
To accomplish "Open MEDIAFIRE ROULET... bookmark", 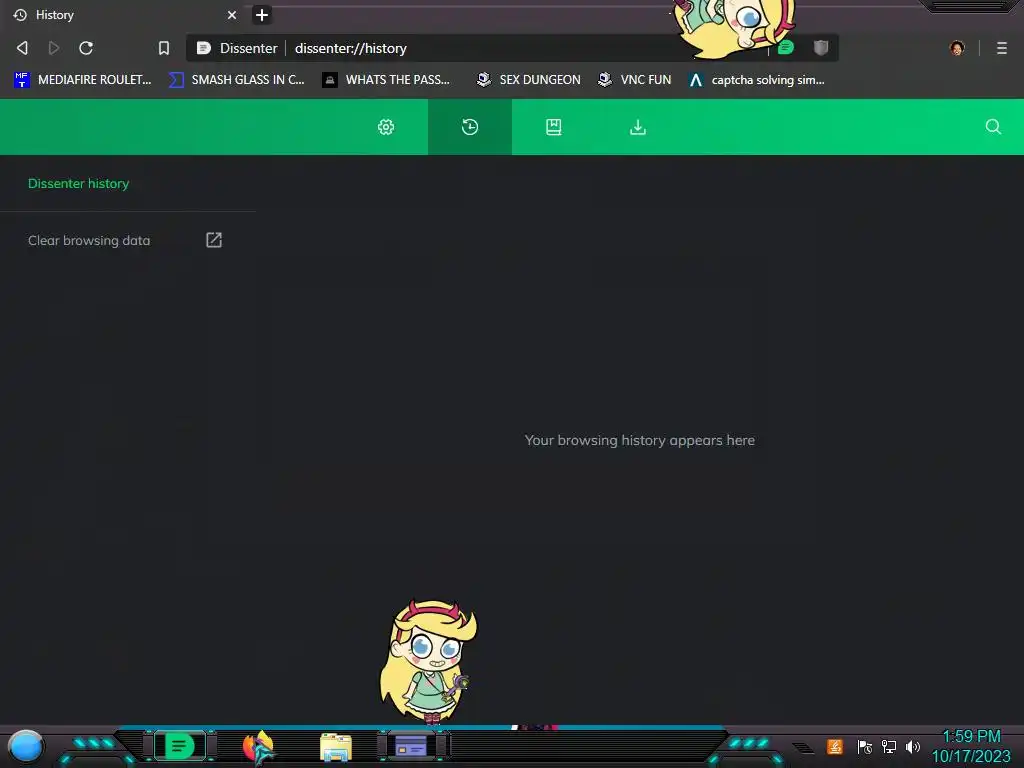I will (82, 80).
